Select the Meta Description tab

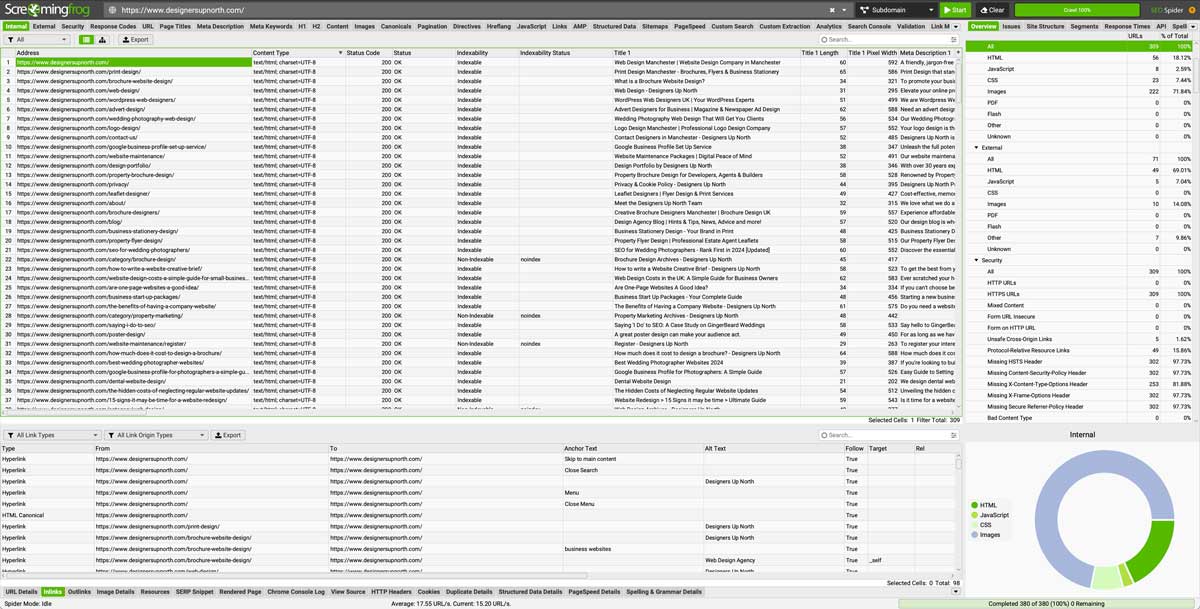pos(220,26)
